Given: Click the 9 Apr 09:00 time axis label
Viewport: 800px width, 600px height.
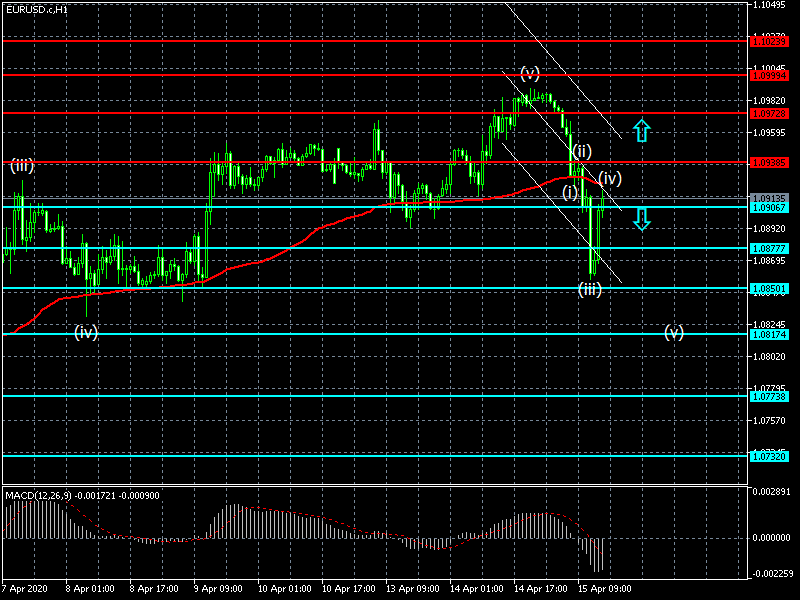Looking at the screenshot, I should coord(218,589).
